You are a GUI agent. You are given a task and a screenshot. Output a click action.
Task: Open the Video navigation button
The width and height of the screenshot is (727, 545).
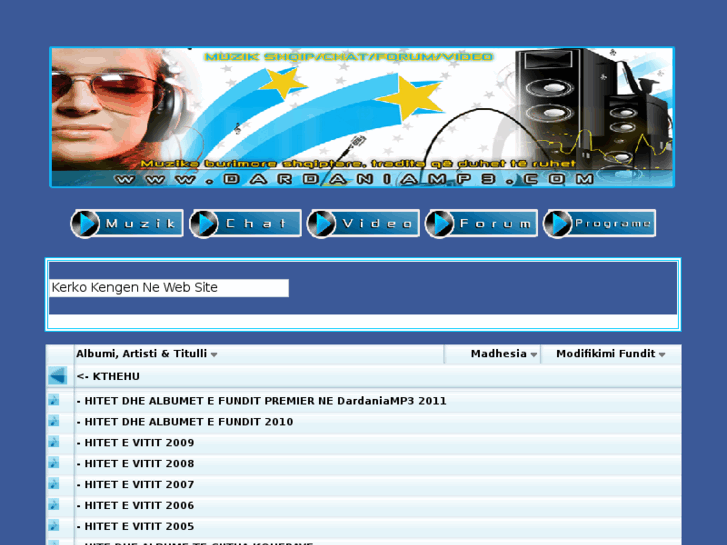pyautogui.click(x=363, y=224)
